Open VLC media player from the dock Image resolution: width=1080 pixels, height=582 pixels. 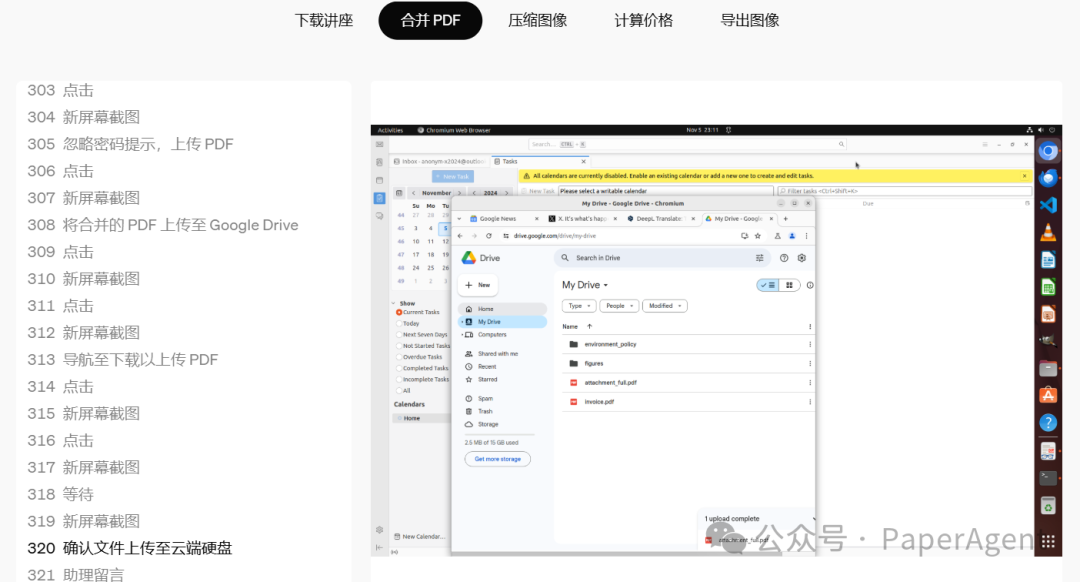[x=1047, y=231]
